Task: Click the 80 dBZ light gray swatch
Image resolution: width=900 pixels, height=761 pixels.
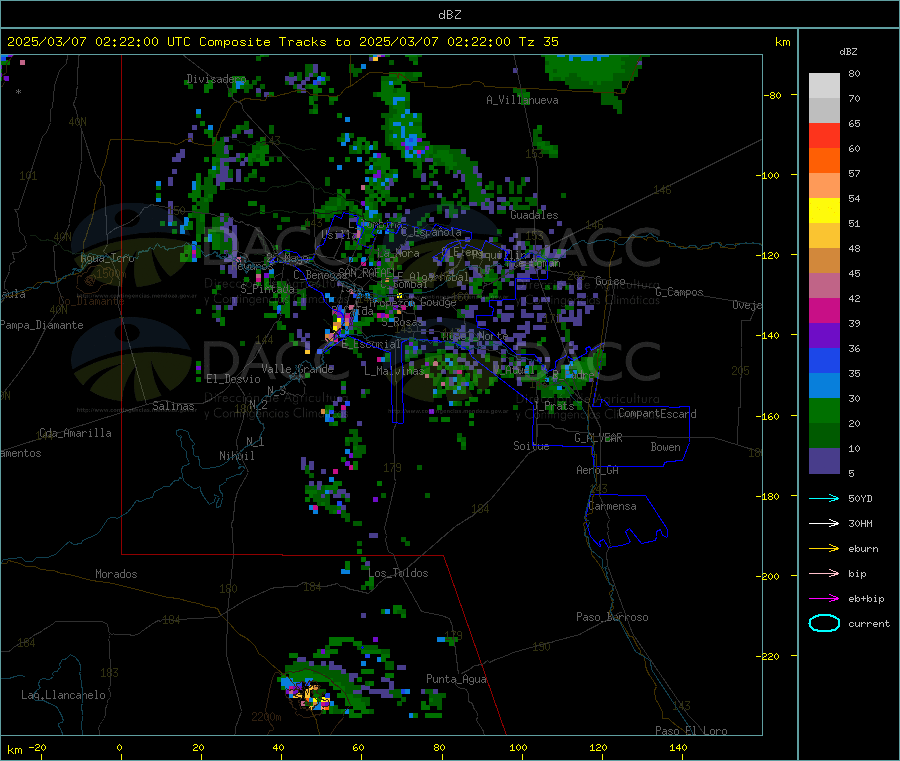Action: pyautogui.click(x=824, y=86)
